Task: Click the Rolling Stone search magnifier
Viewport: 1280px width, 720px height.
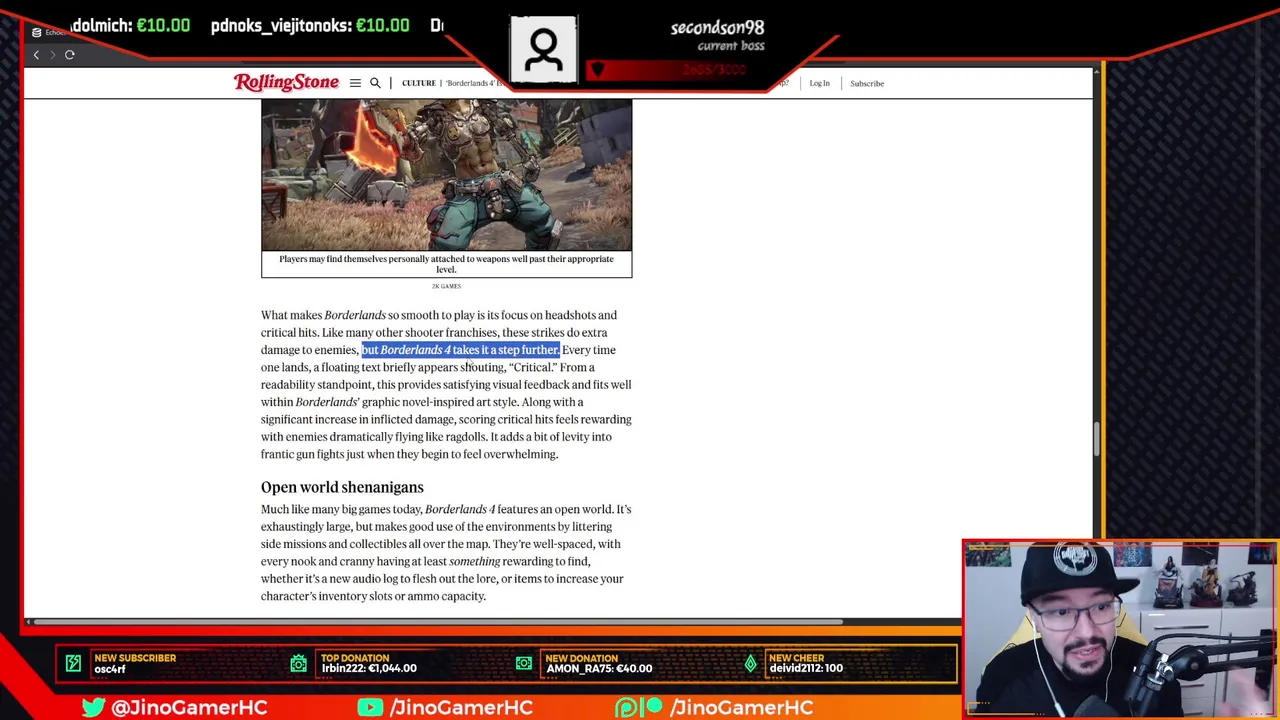Action: (x=375, y=83)
